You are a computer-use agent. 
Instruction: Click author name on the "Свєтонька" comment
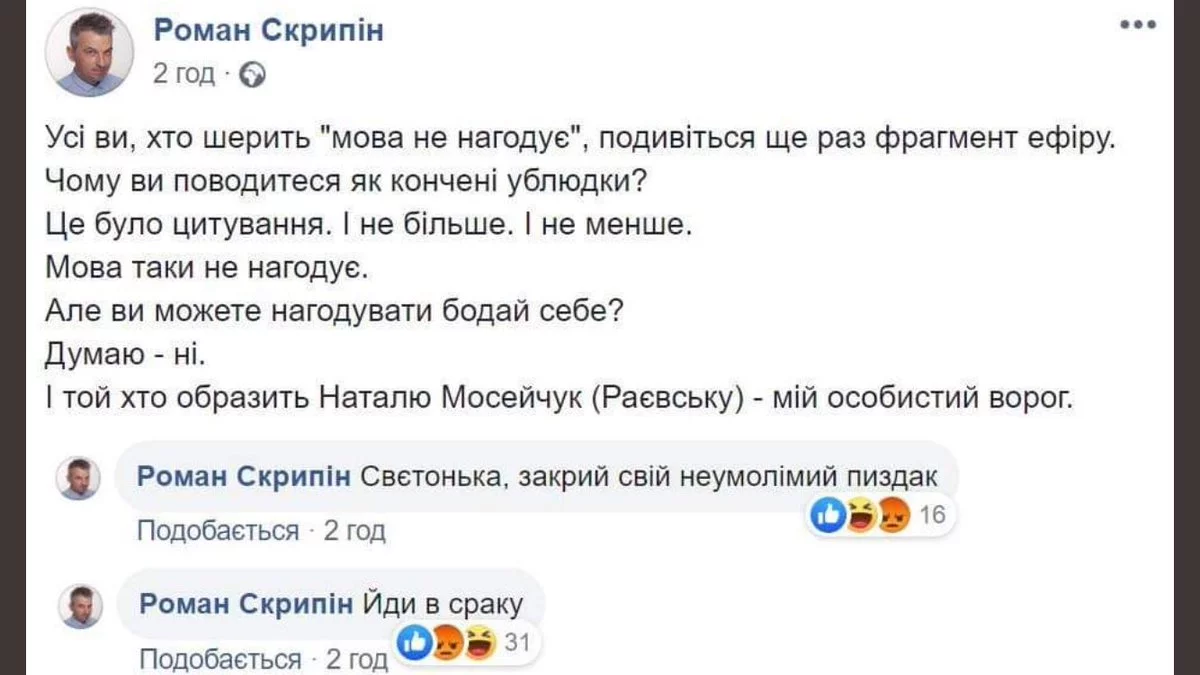243,478
